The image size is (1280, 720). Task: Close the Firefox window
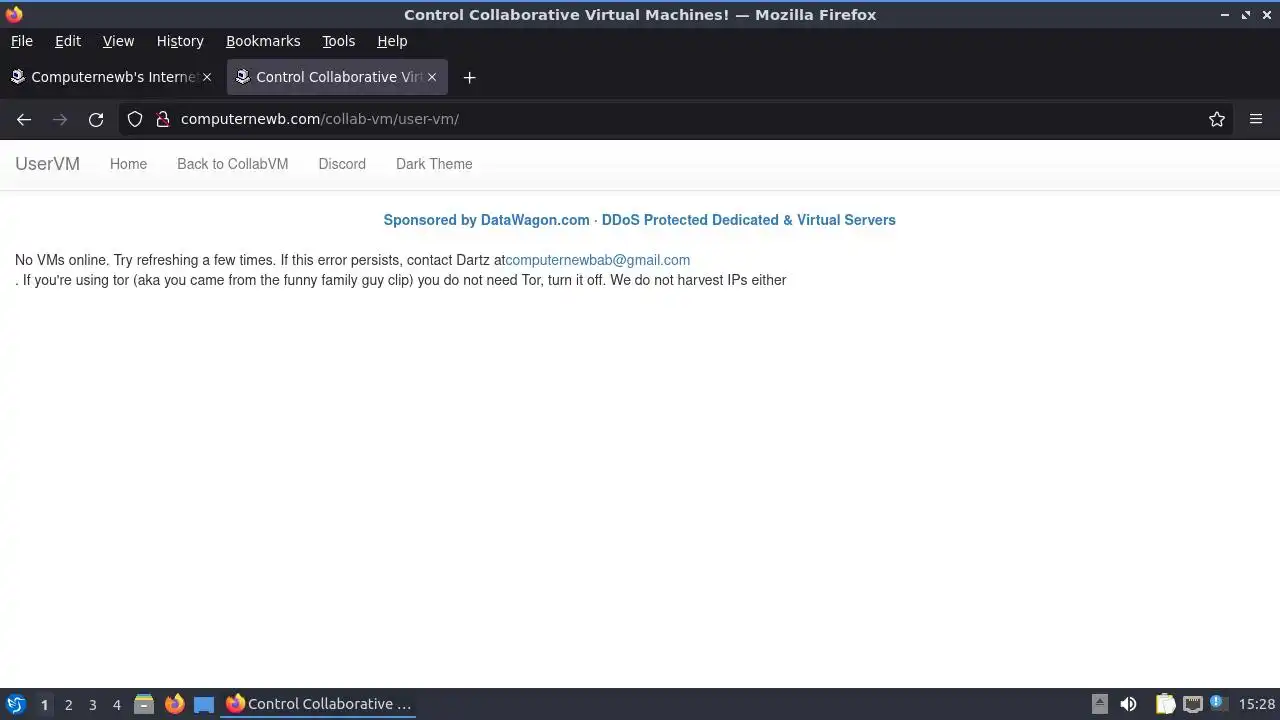pos(1266,15)
